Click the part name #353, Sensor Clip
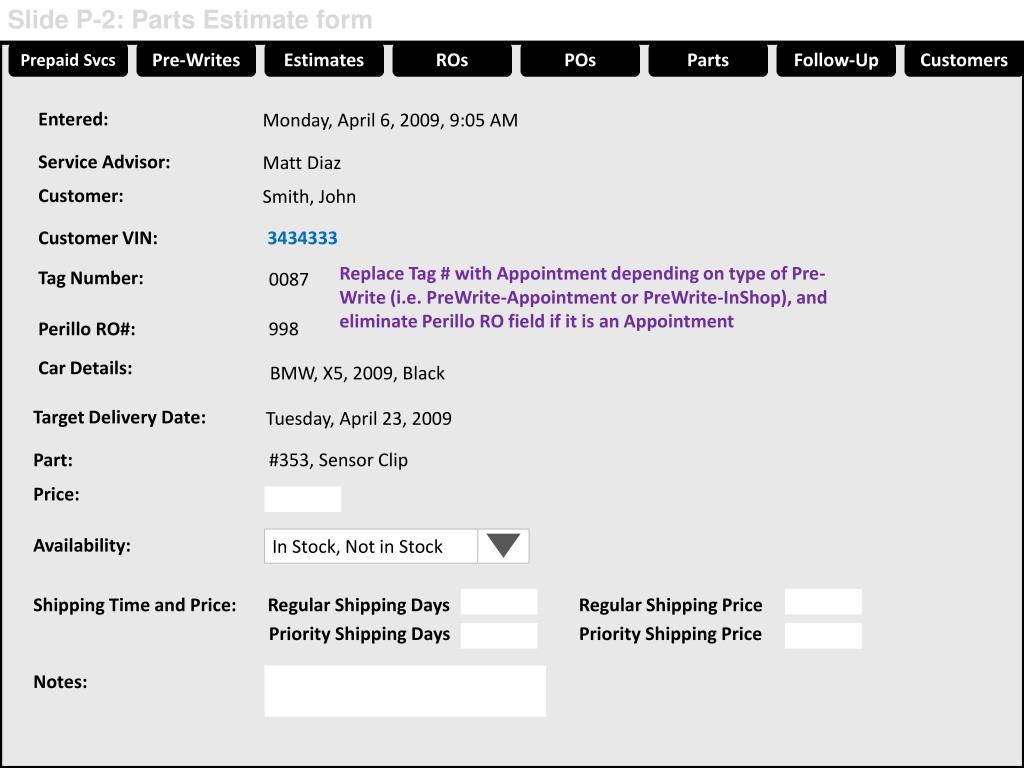Screen dimensions: 1024x768 (x=338, y=460)
